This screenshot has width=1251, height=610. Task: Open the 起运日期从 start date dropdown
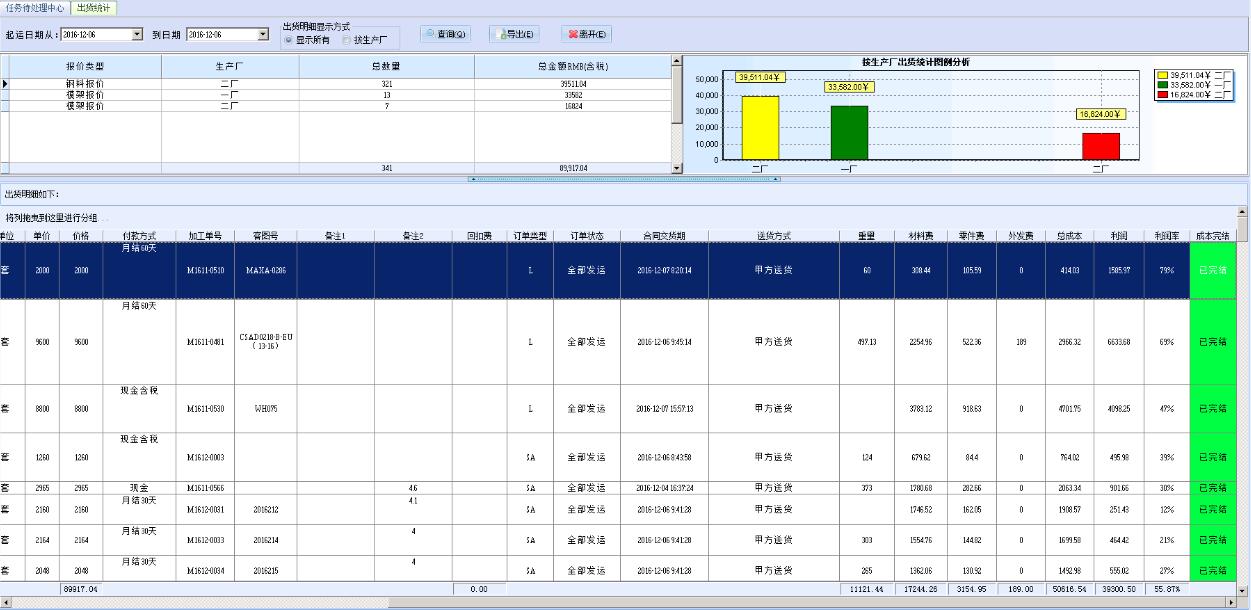coord(137,34)
